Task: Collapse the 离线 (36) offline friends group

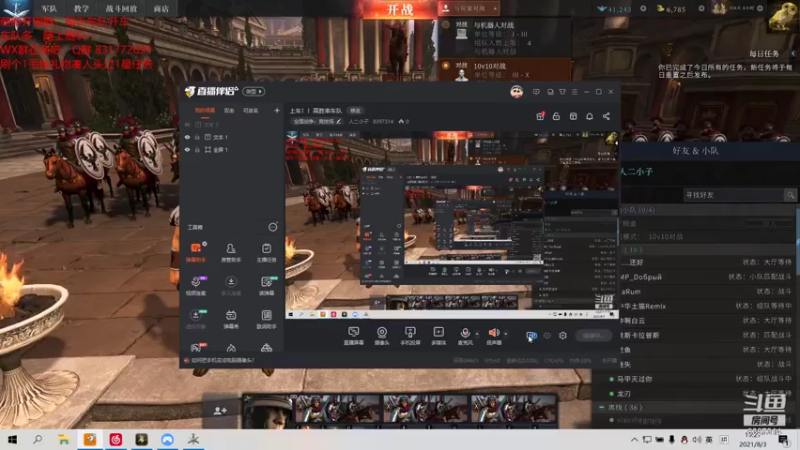Action: (x=602, y=407)
